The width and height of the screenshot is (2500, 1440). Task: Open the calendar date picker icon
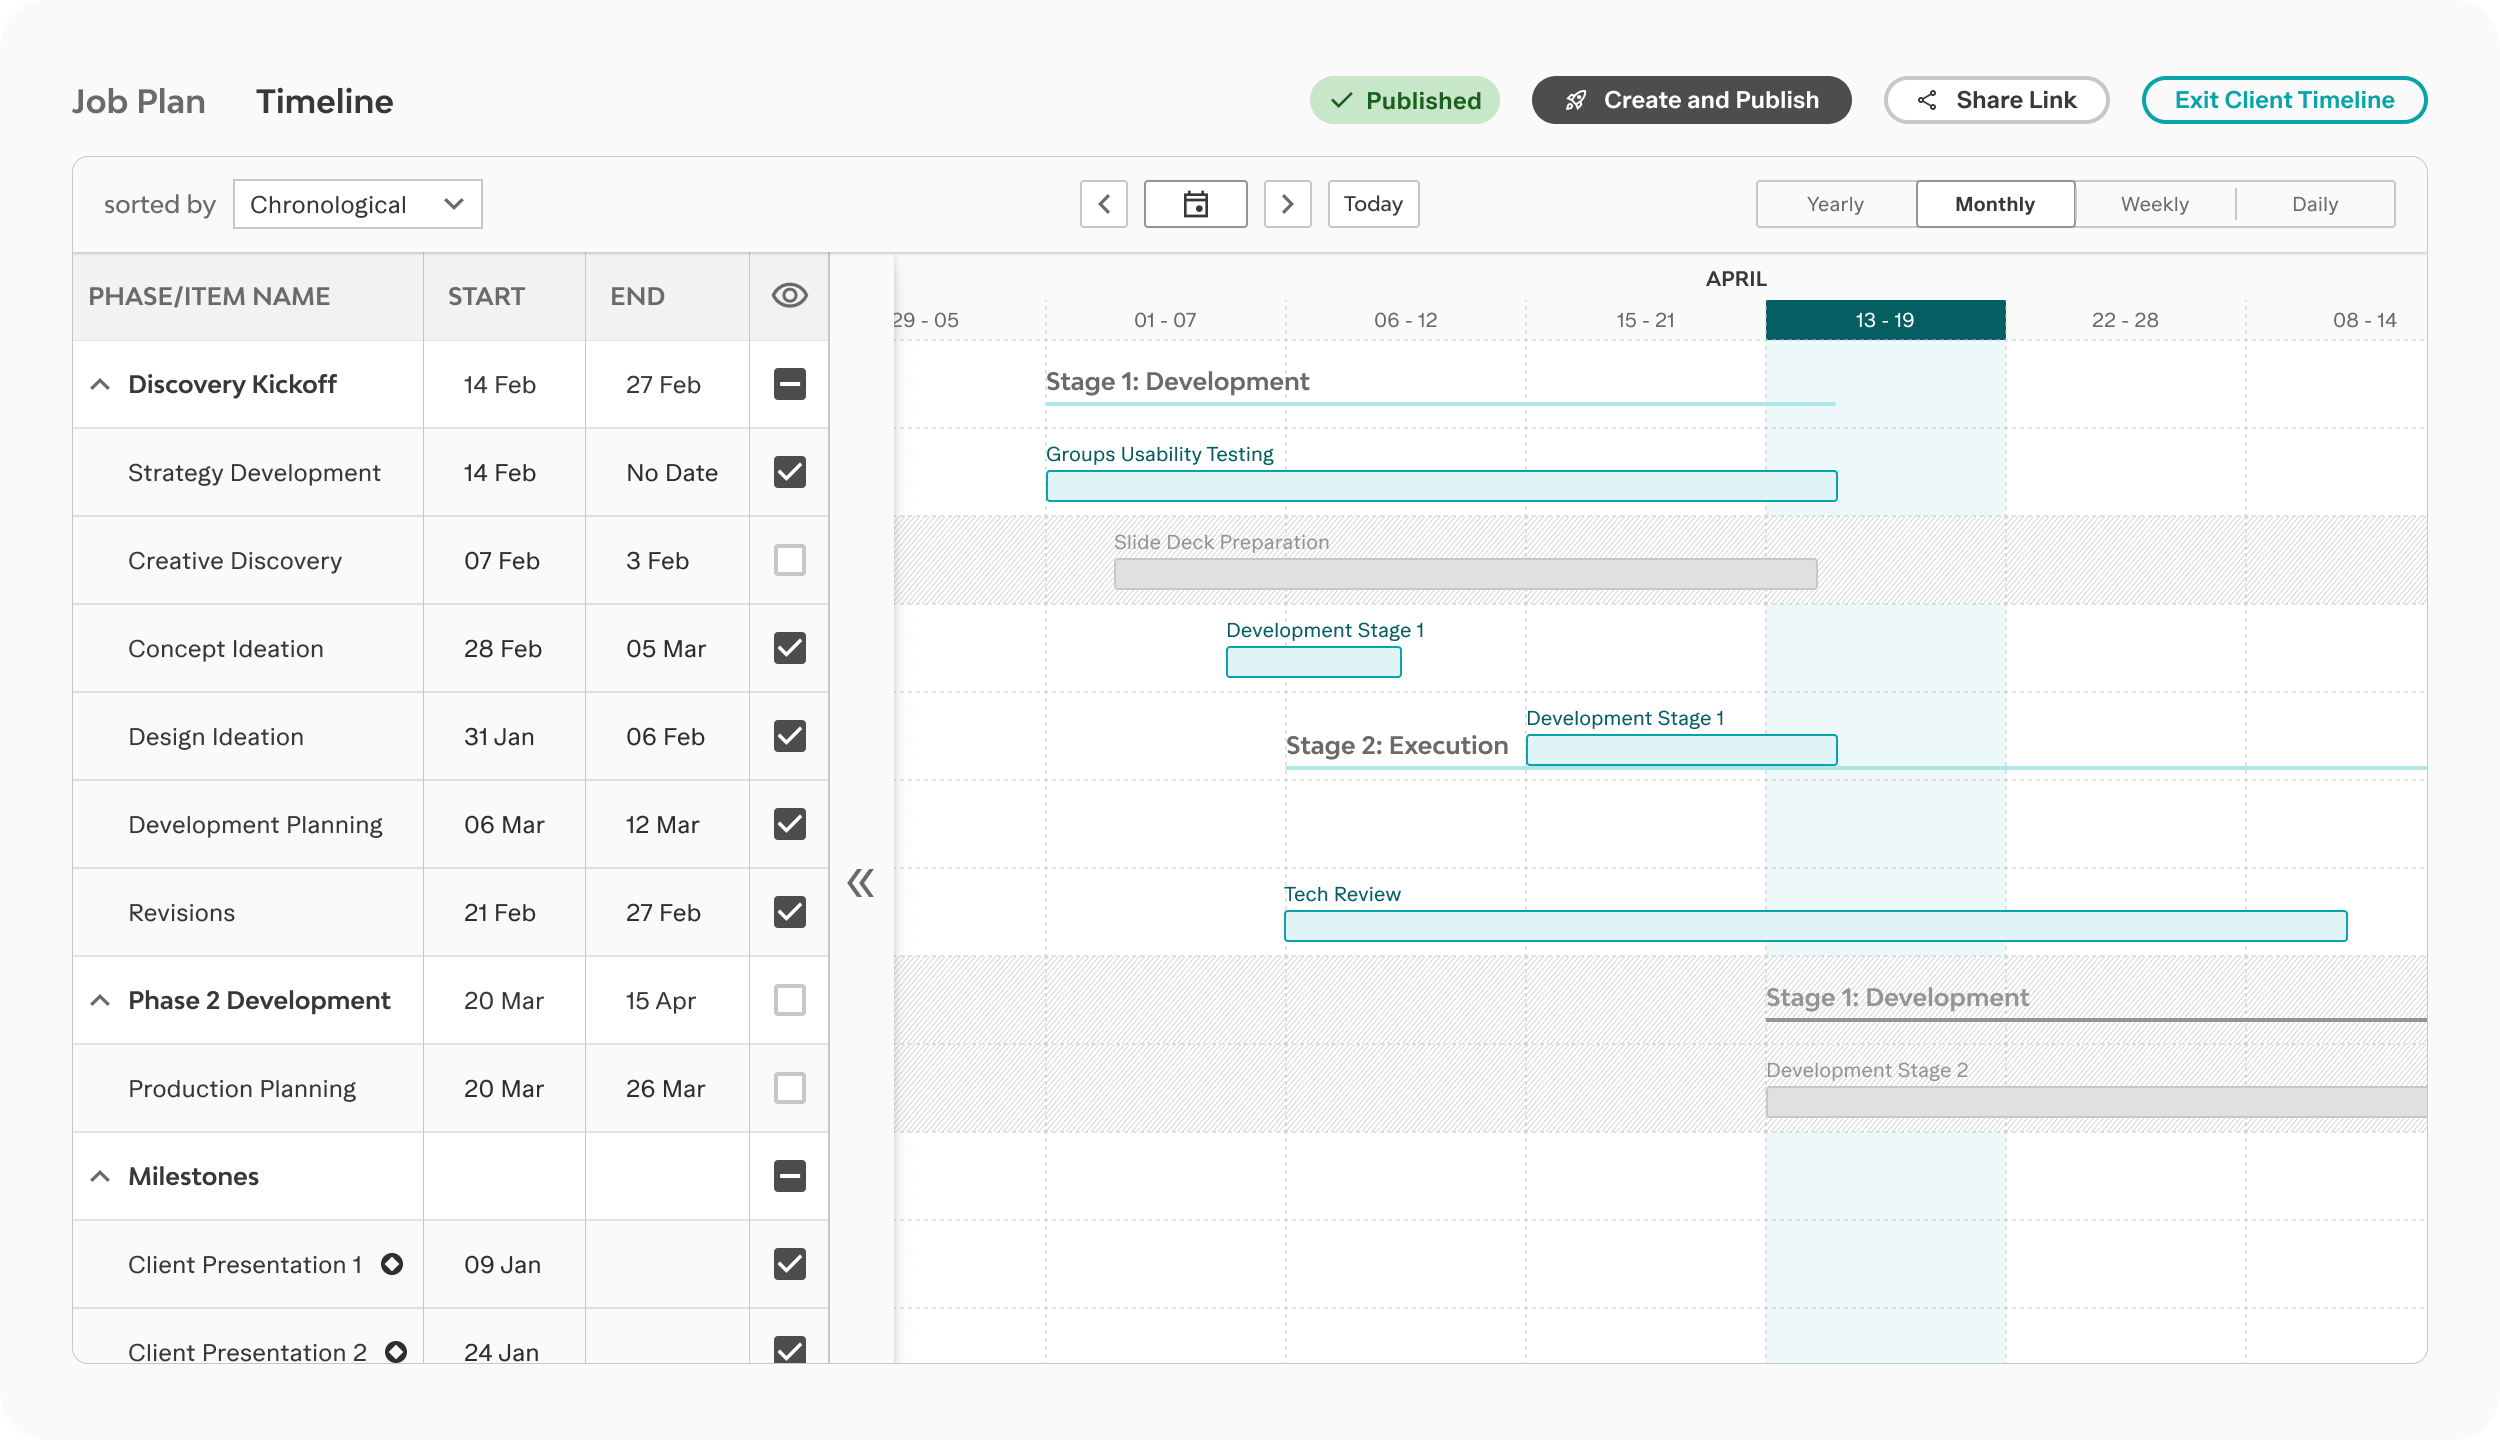(x=1196, y=203)
